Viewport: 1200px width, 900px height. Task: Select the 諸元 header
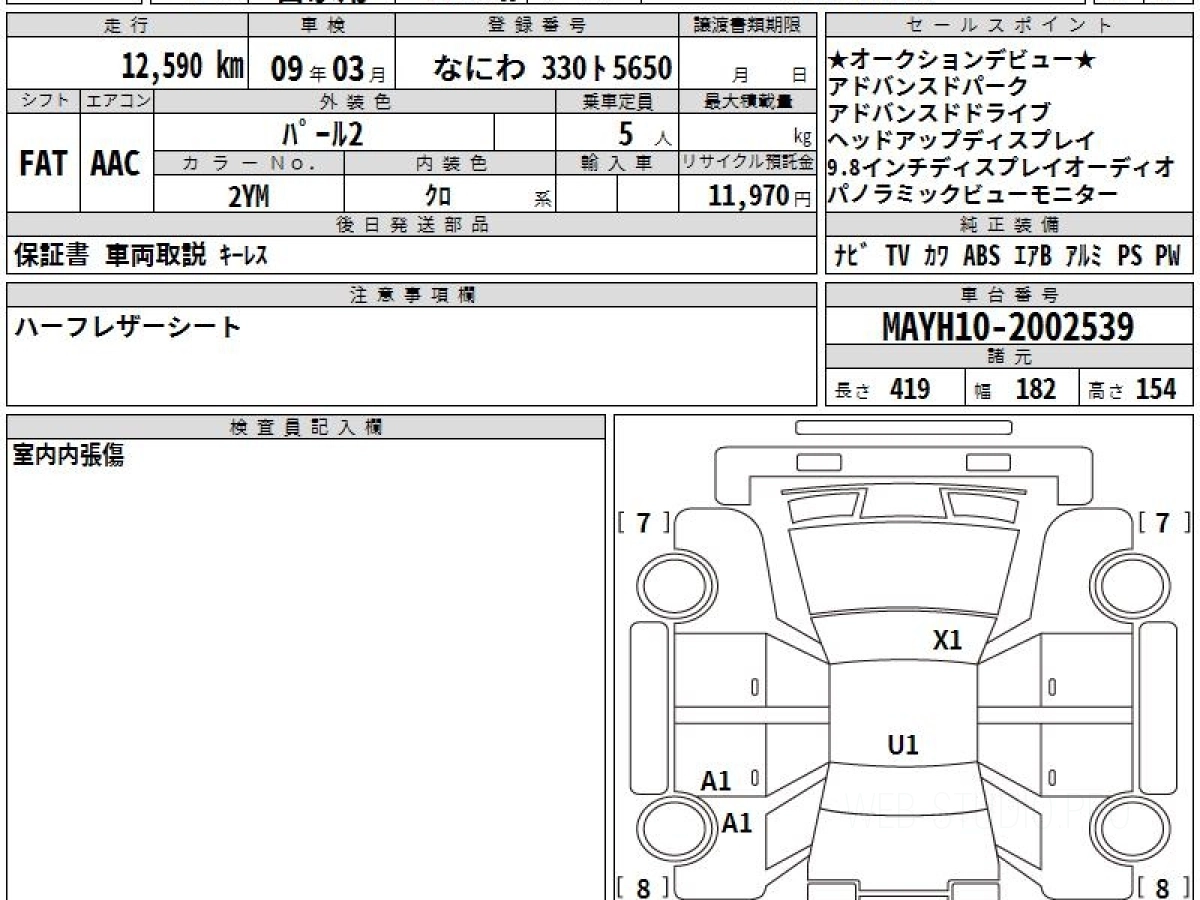[1010, 358]
